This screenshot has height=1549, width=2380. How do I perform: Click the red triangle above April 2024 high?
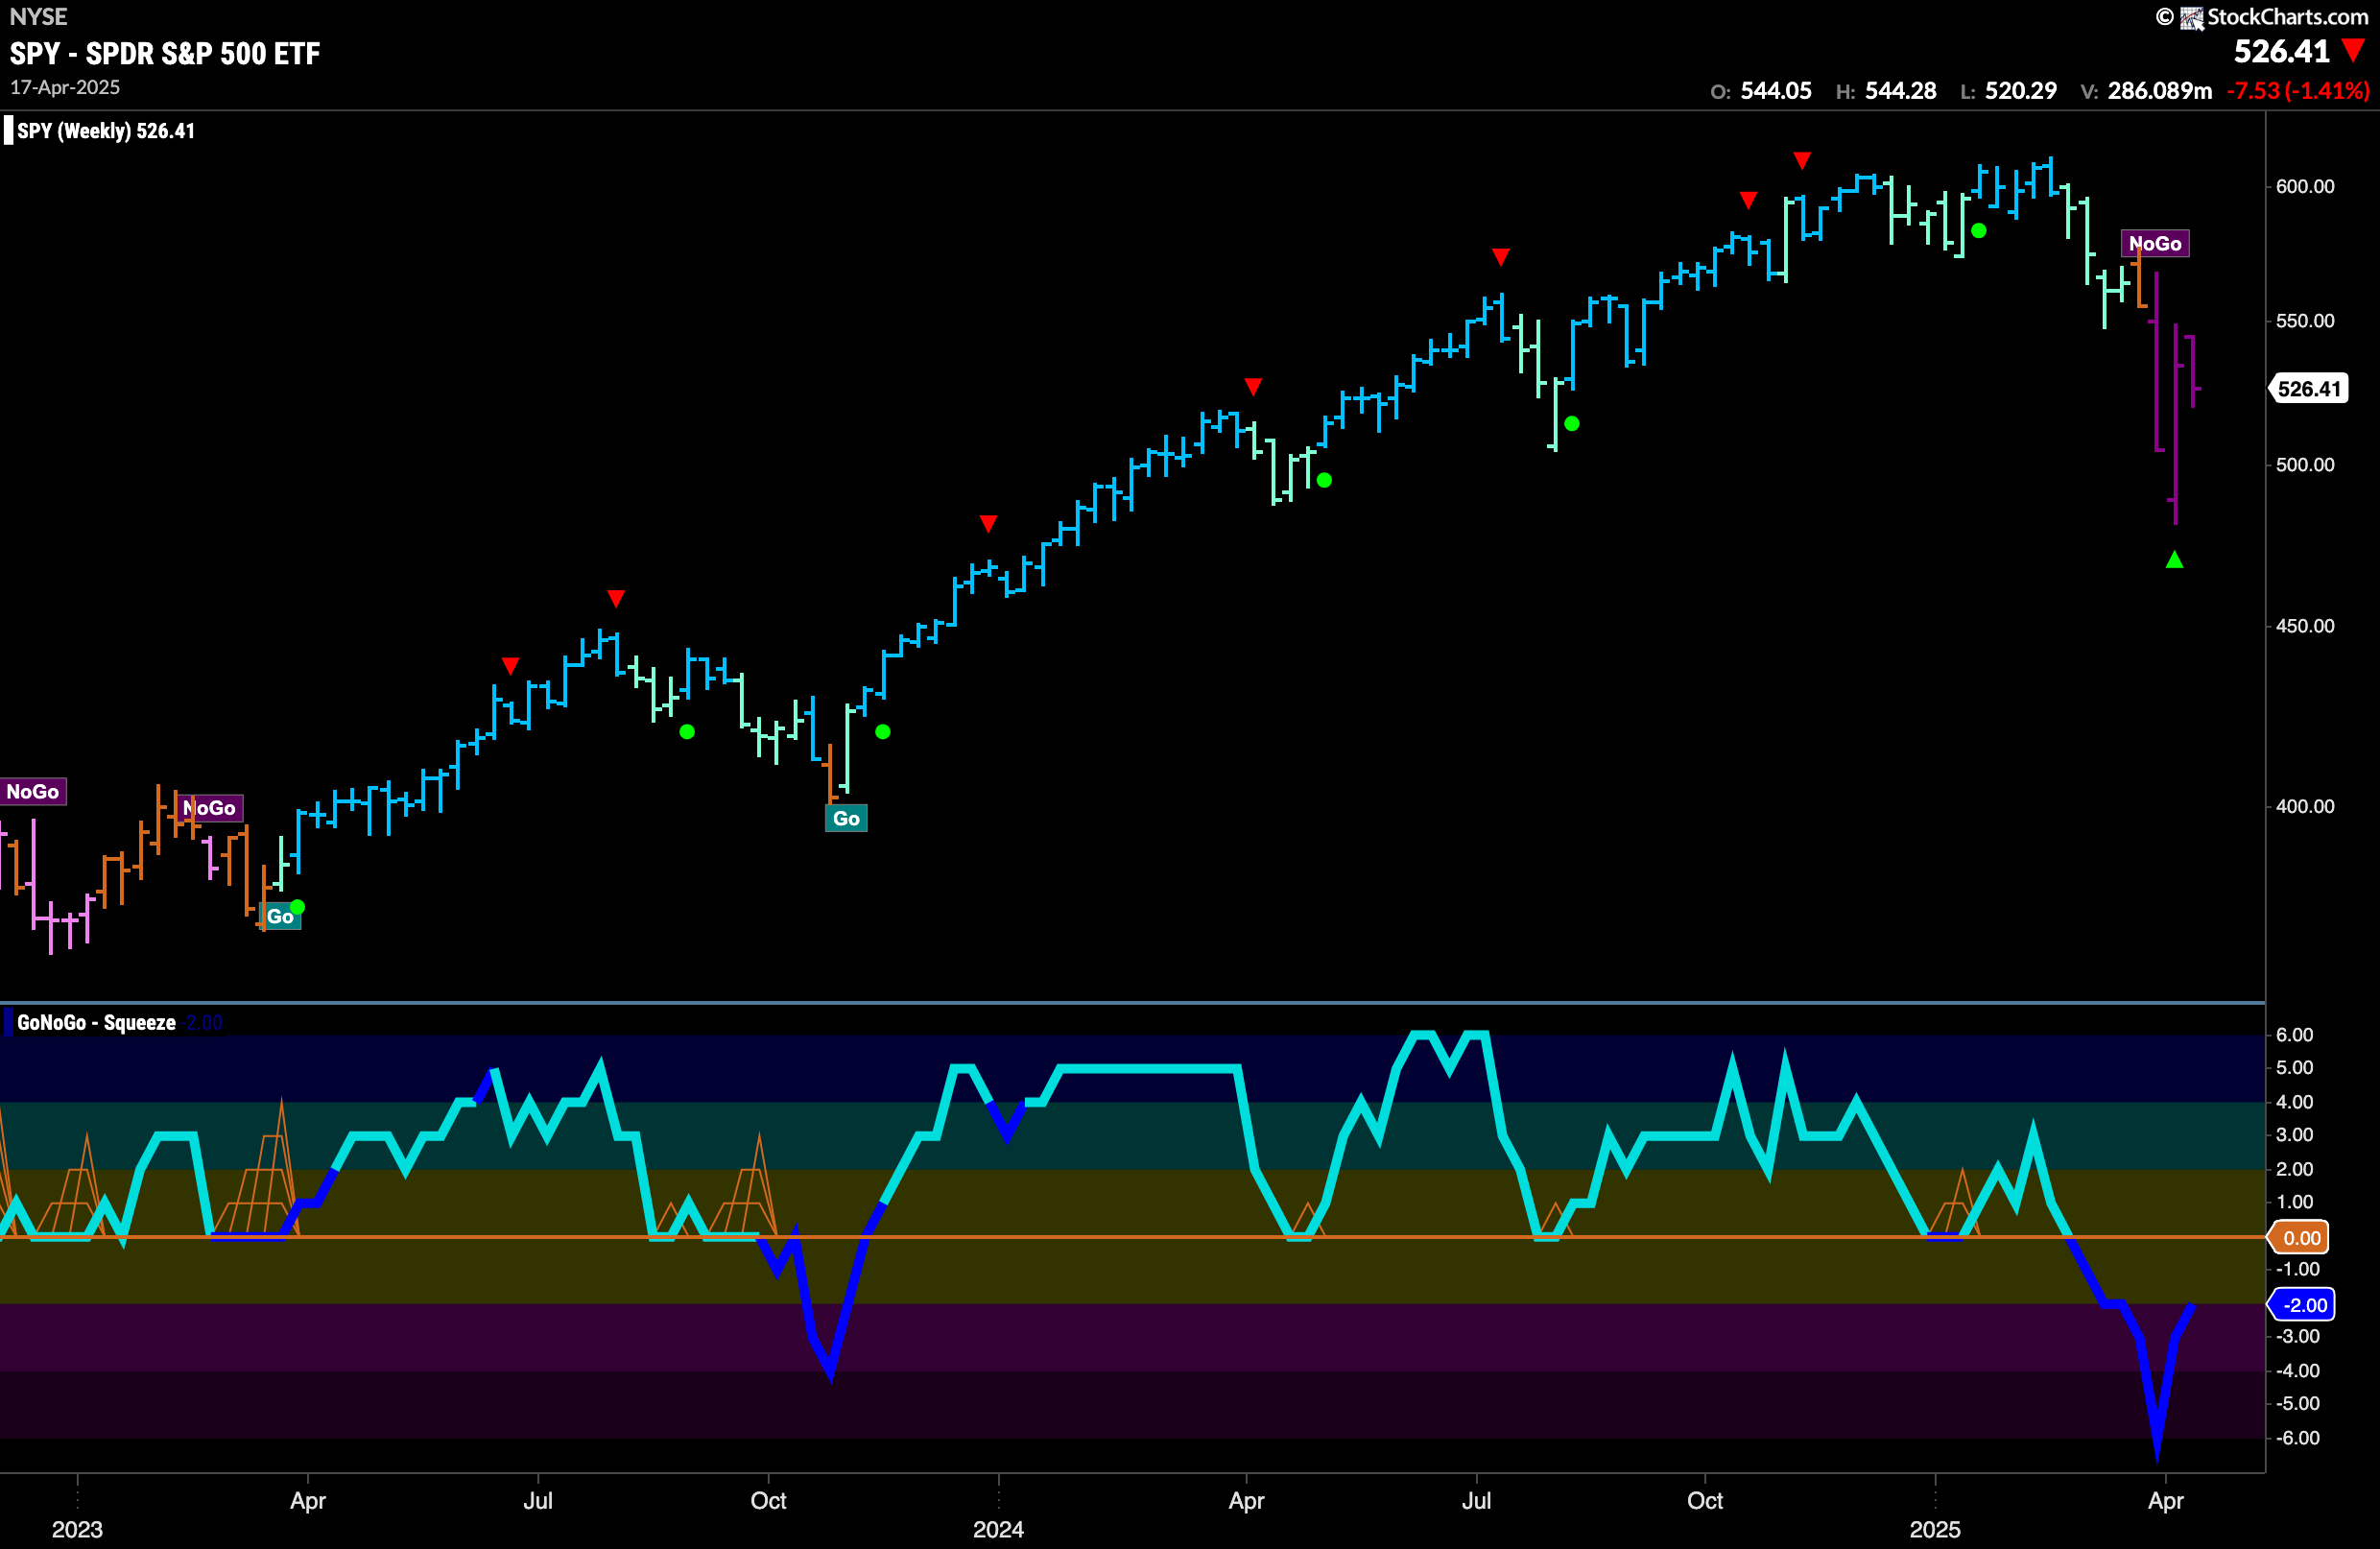coord(1253,386)
